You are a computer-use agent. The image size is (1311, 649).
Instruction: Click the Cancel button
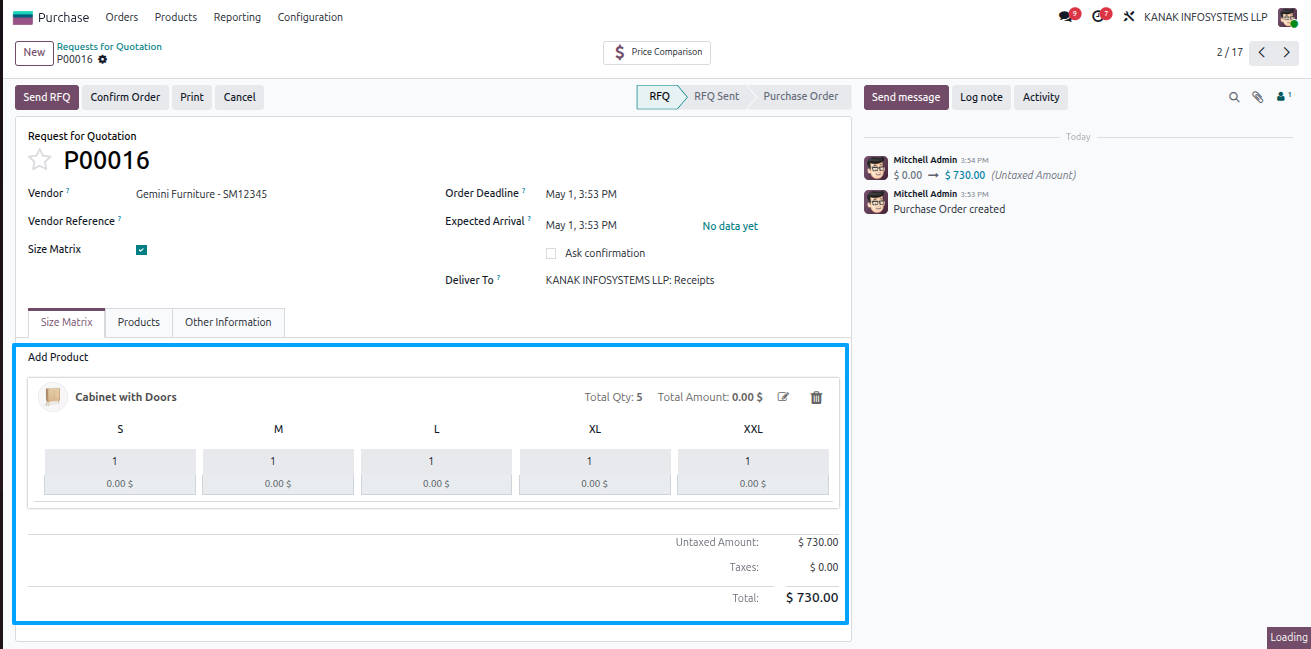(x=239, y=97)
